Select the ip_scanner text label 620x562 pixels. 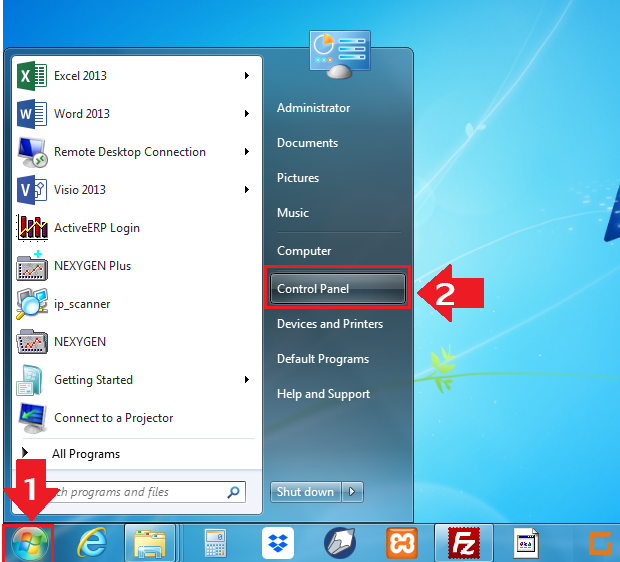point(82,304)
